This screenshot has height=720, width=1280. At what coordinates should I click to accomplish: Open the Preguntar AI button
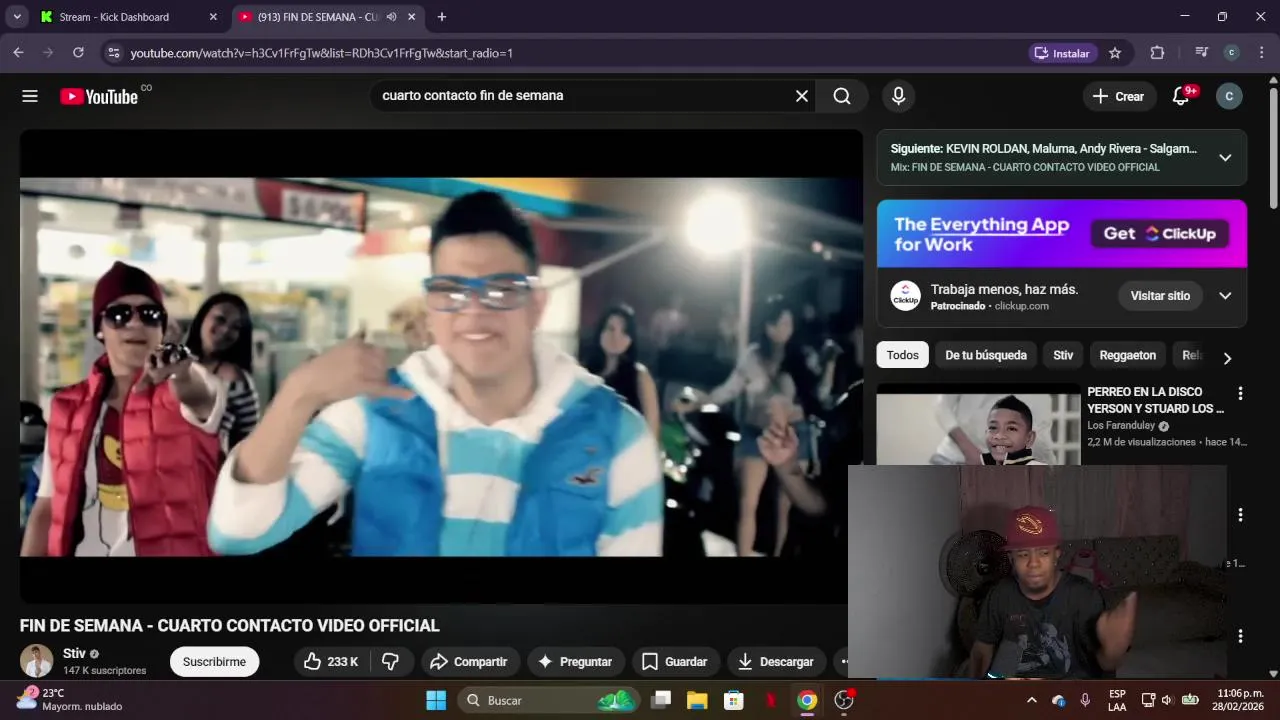point(575,661)
